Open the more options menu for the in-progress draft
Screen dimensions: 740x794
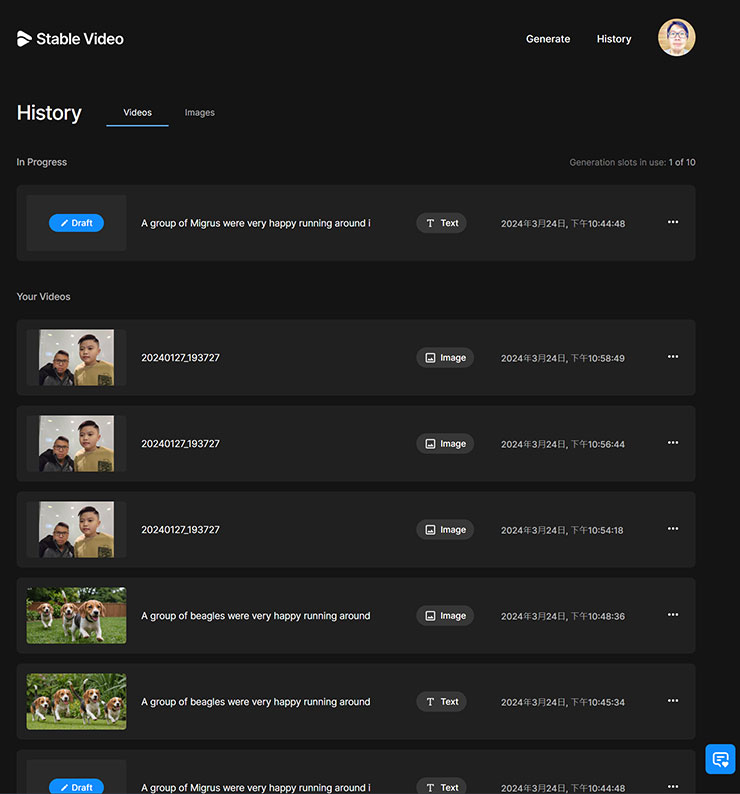tap(673, 222)
